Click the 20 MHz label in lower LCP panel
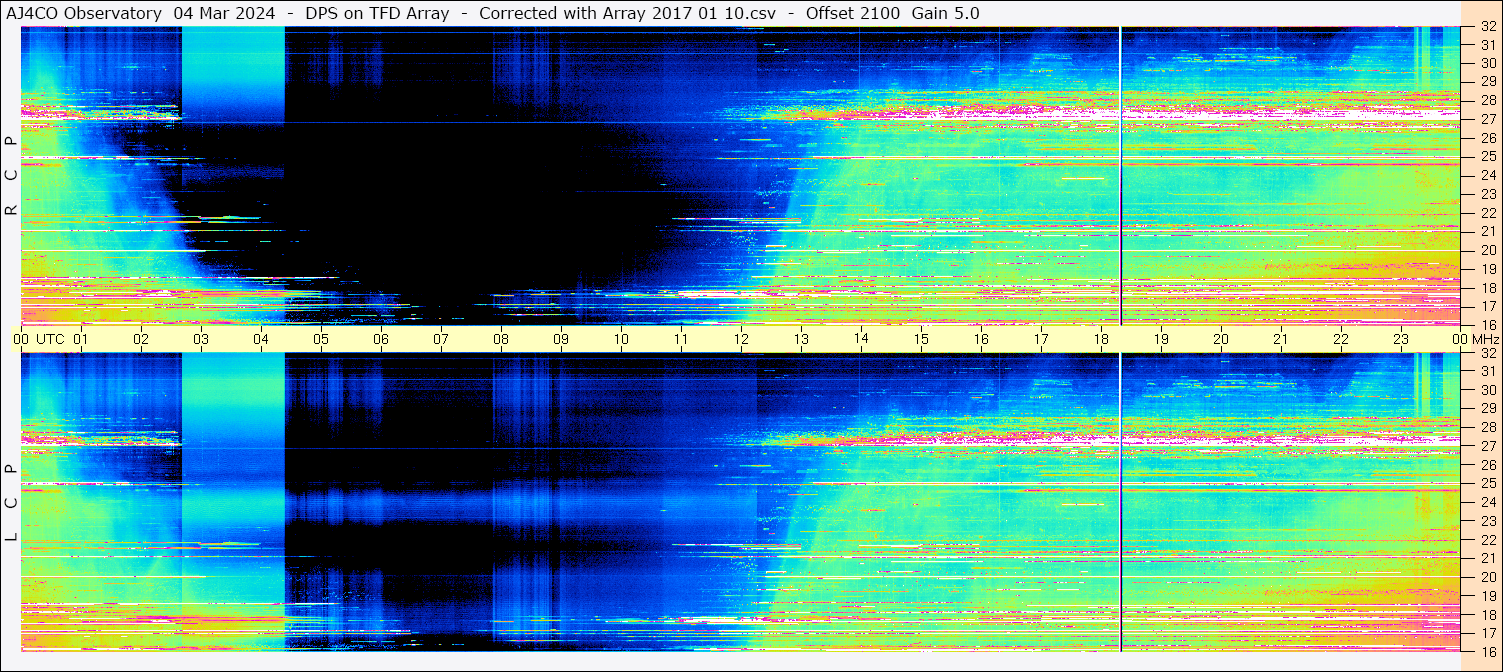This screenshot has height=672, width=1503. 1487,577
